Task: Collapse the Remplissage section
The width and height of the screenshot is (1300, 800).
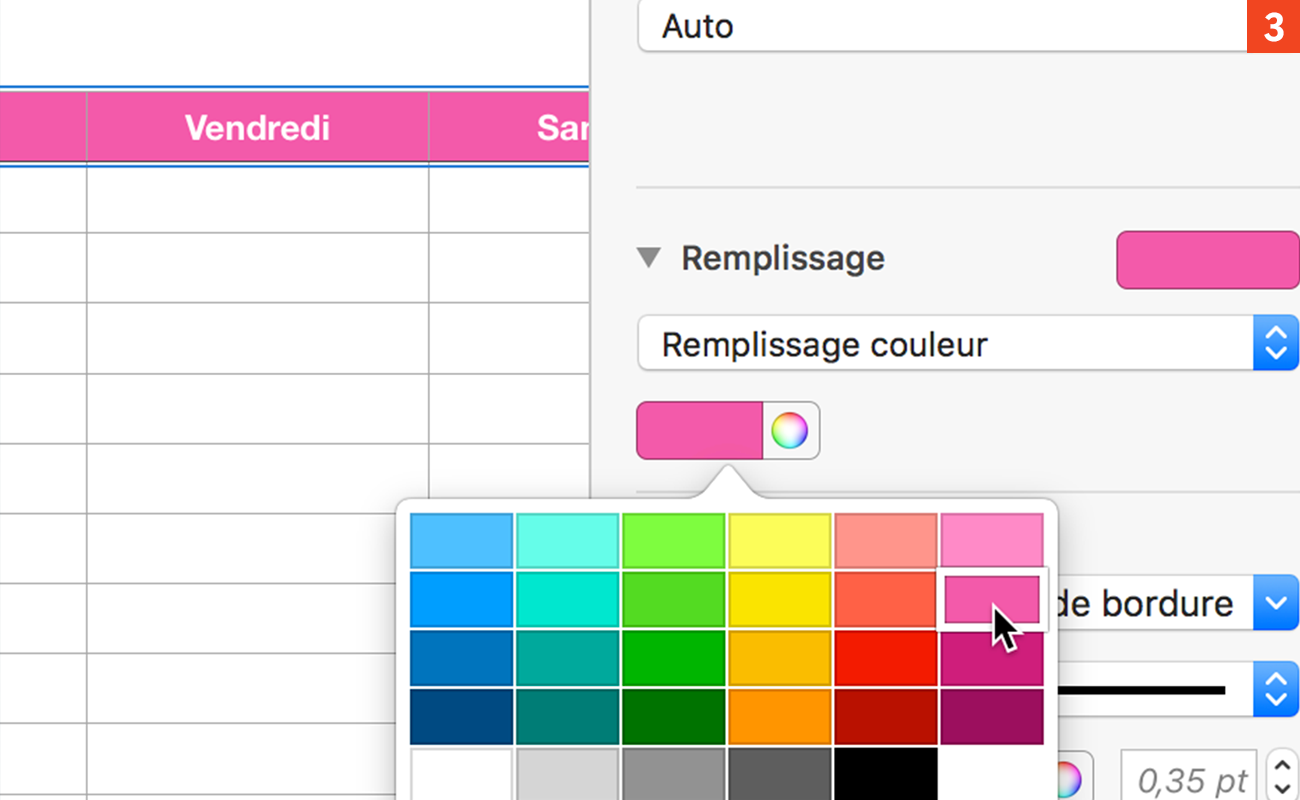Action: tap(649, 258)
